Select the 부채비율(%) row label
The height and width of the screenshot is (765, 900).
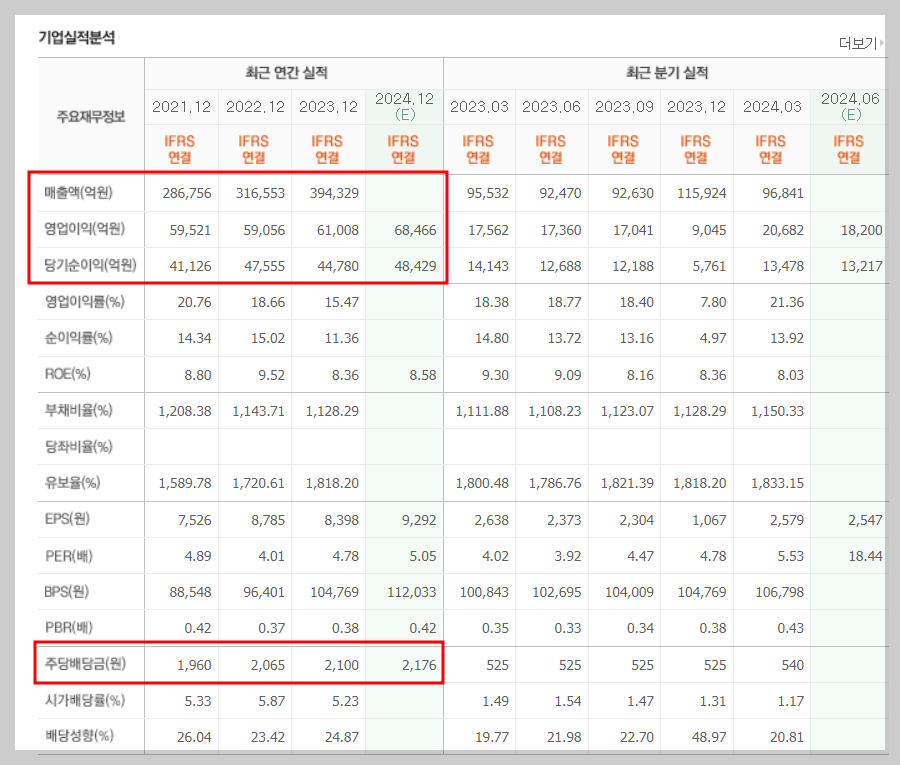79,410
